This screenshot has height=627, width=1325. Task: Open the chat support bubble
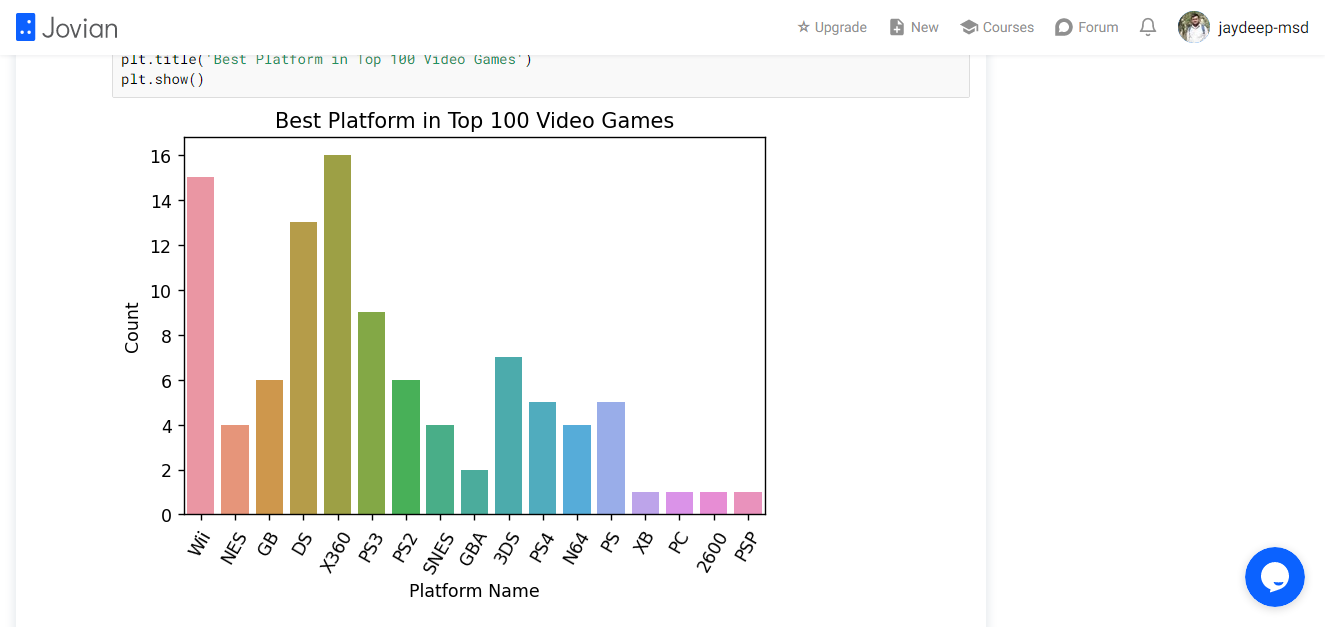point(1275,577)
